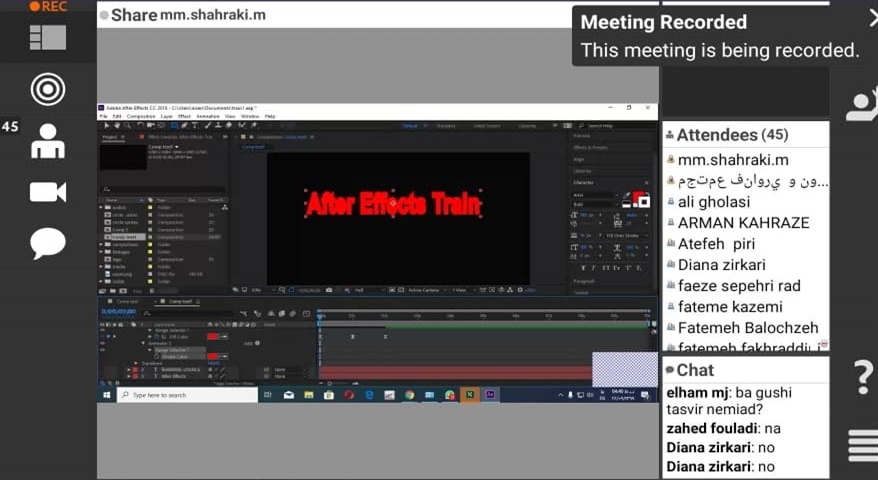Open the viewer resolution Half dropdown
Viewport: 878px width, 480px height.
pyautogui.click(x=368, y=290)
